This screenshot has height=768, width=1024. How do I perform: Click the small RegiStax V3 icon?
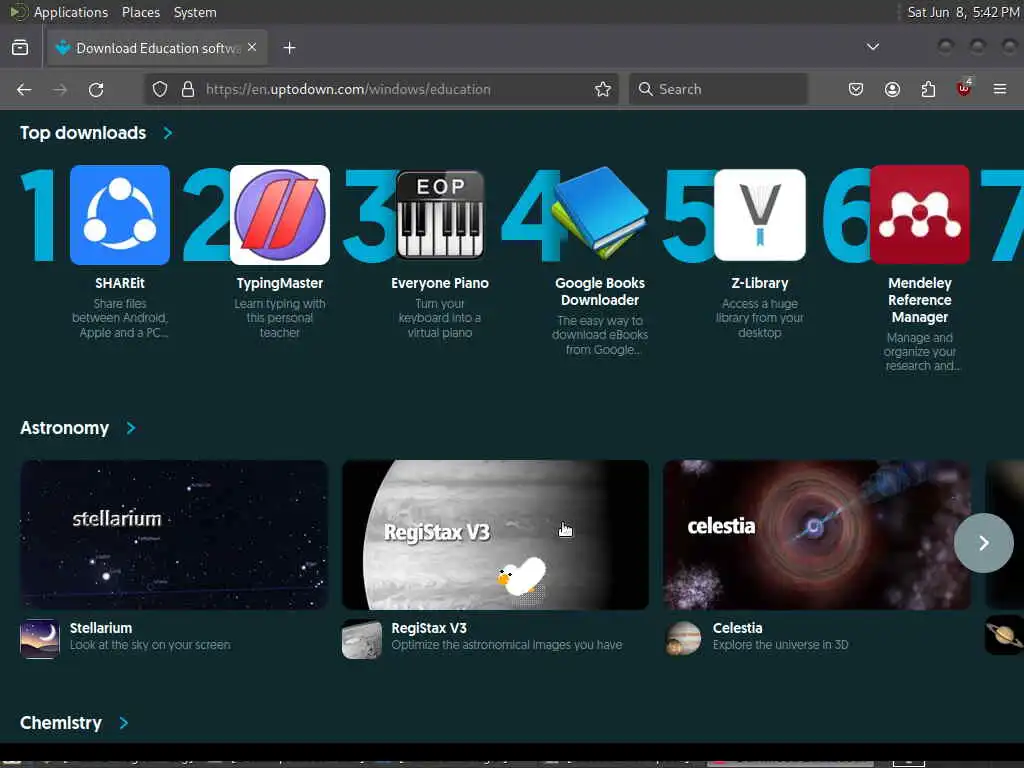click(362, 638)
